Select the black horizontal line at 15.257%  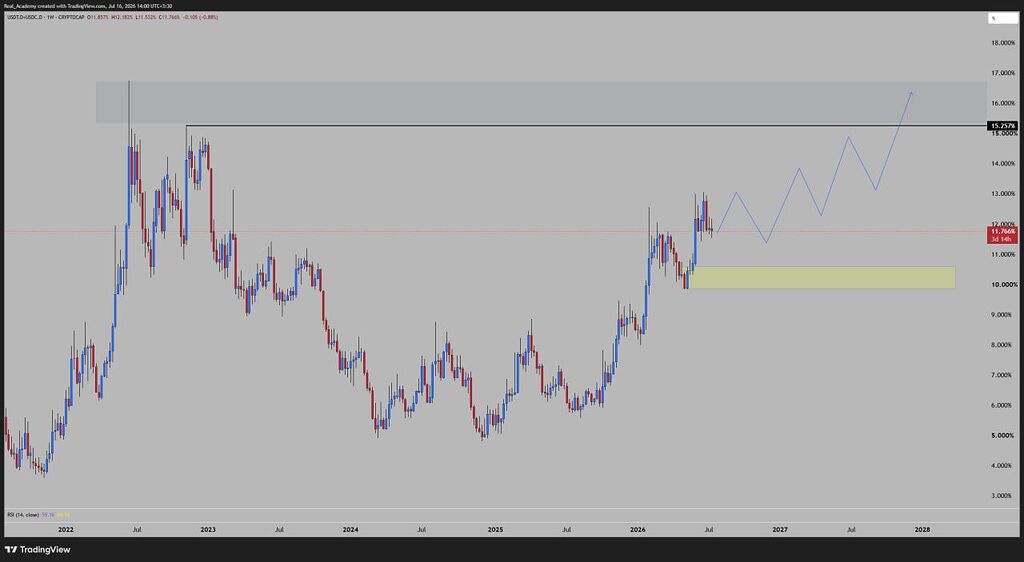586,125
